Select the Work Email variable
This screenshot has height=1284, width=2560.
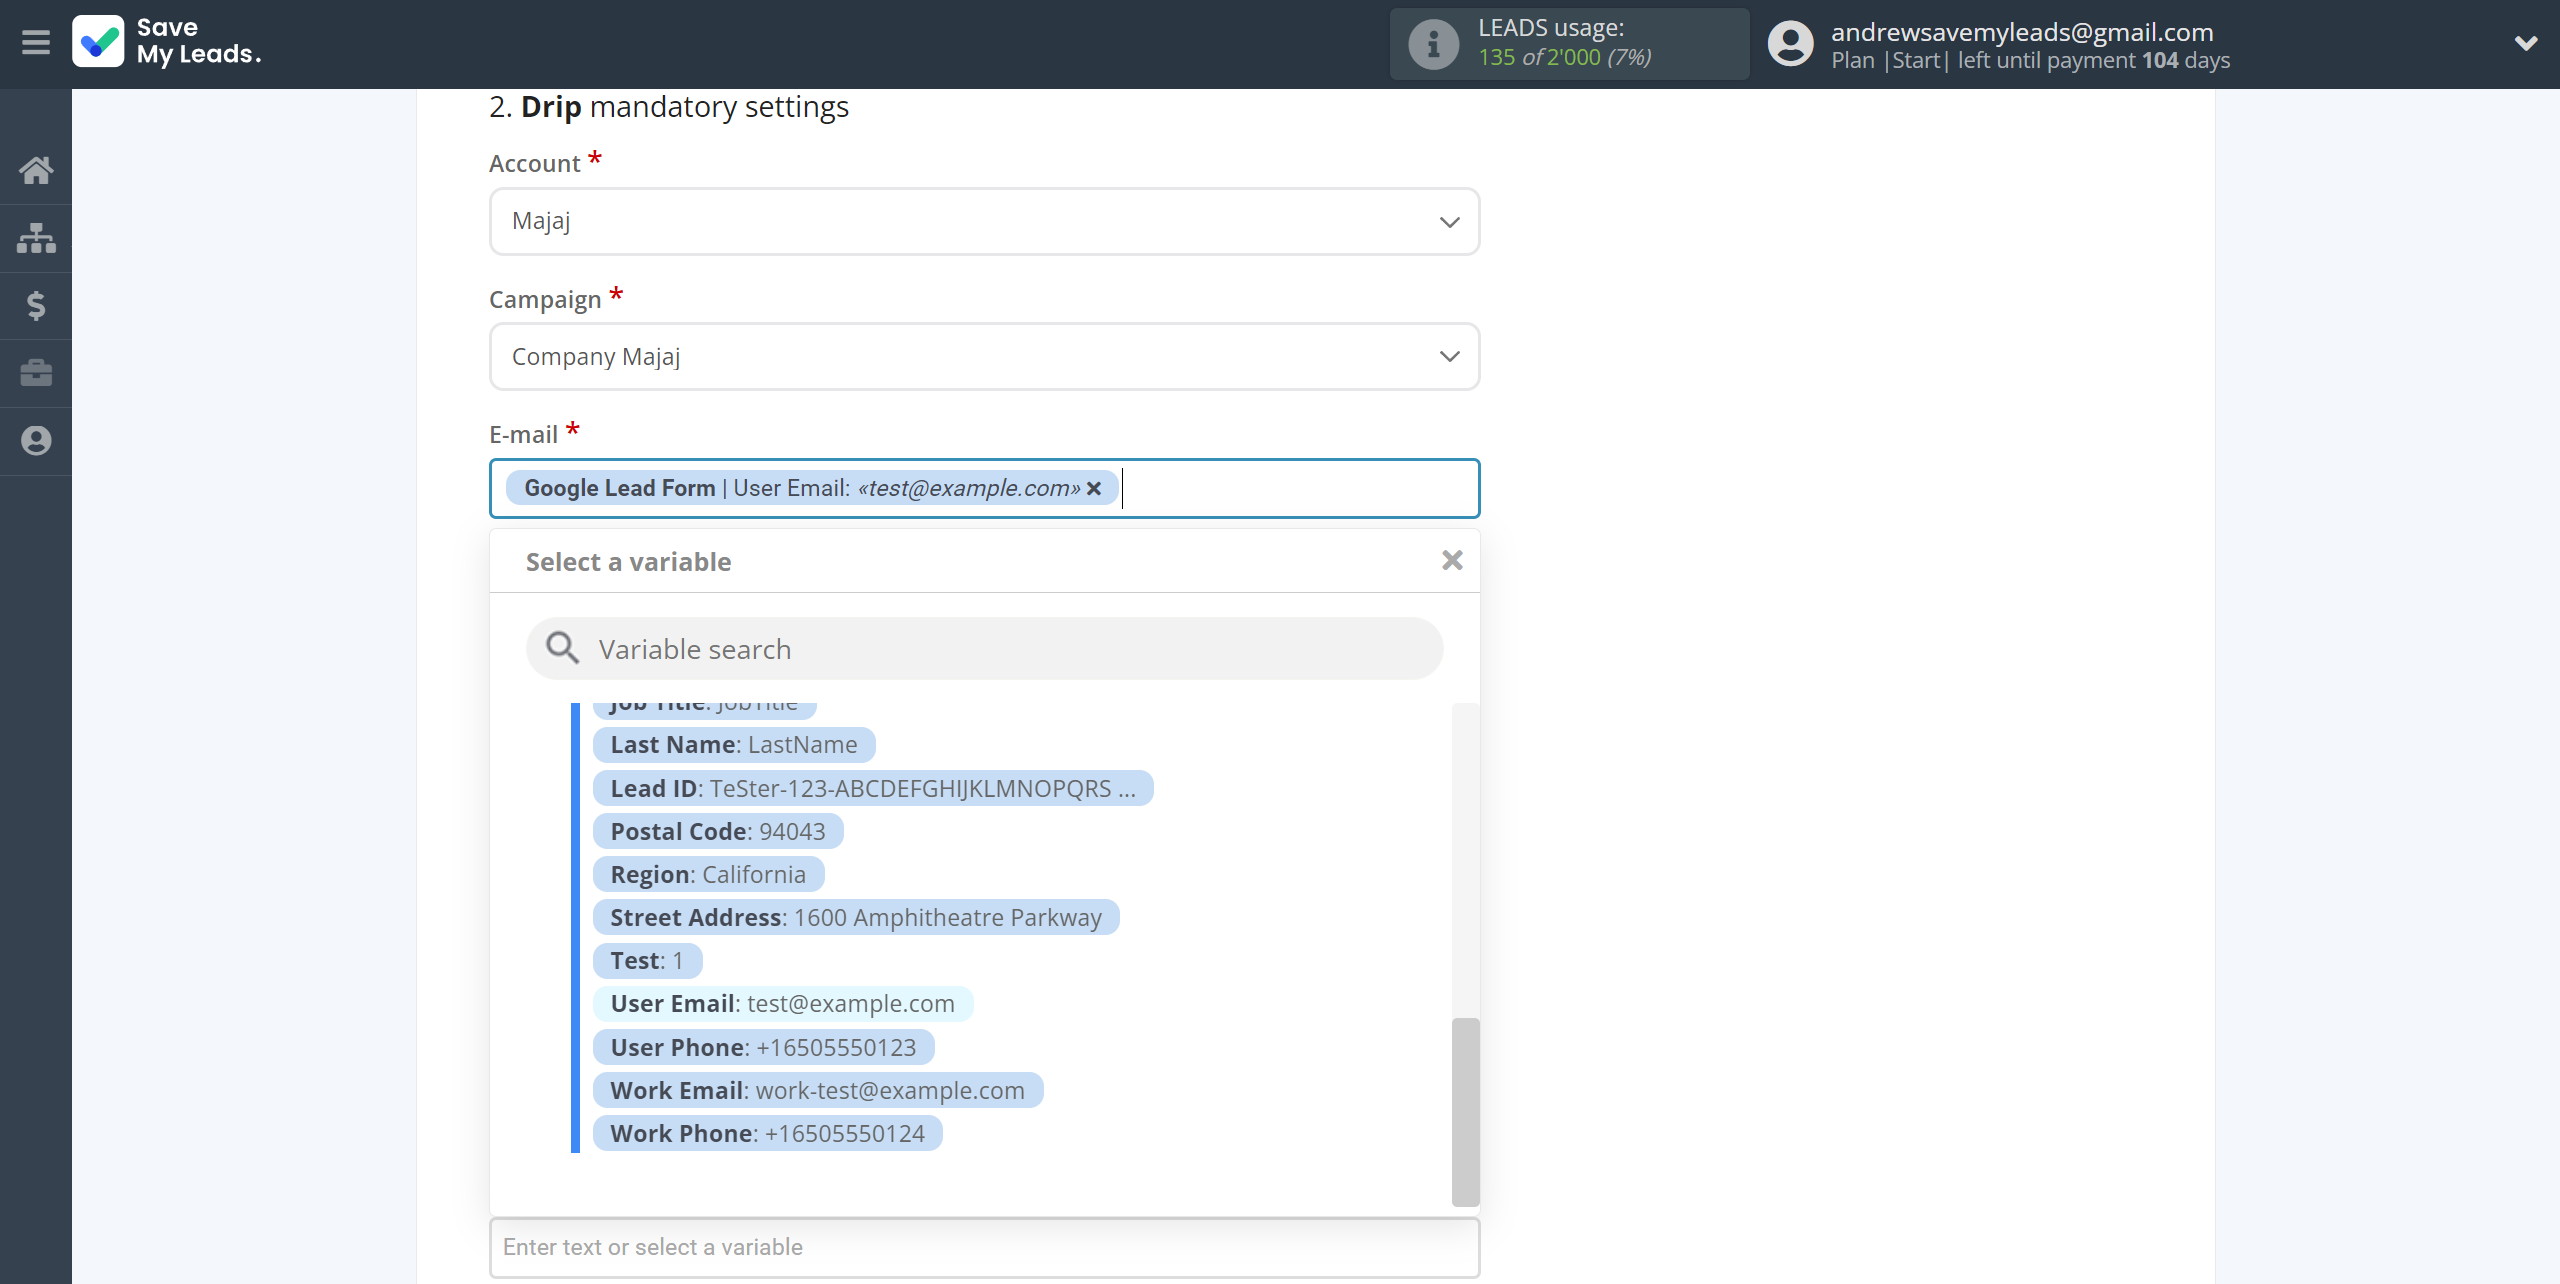818,1090
